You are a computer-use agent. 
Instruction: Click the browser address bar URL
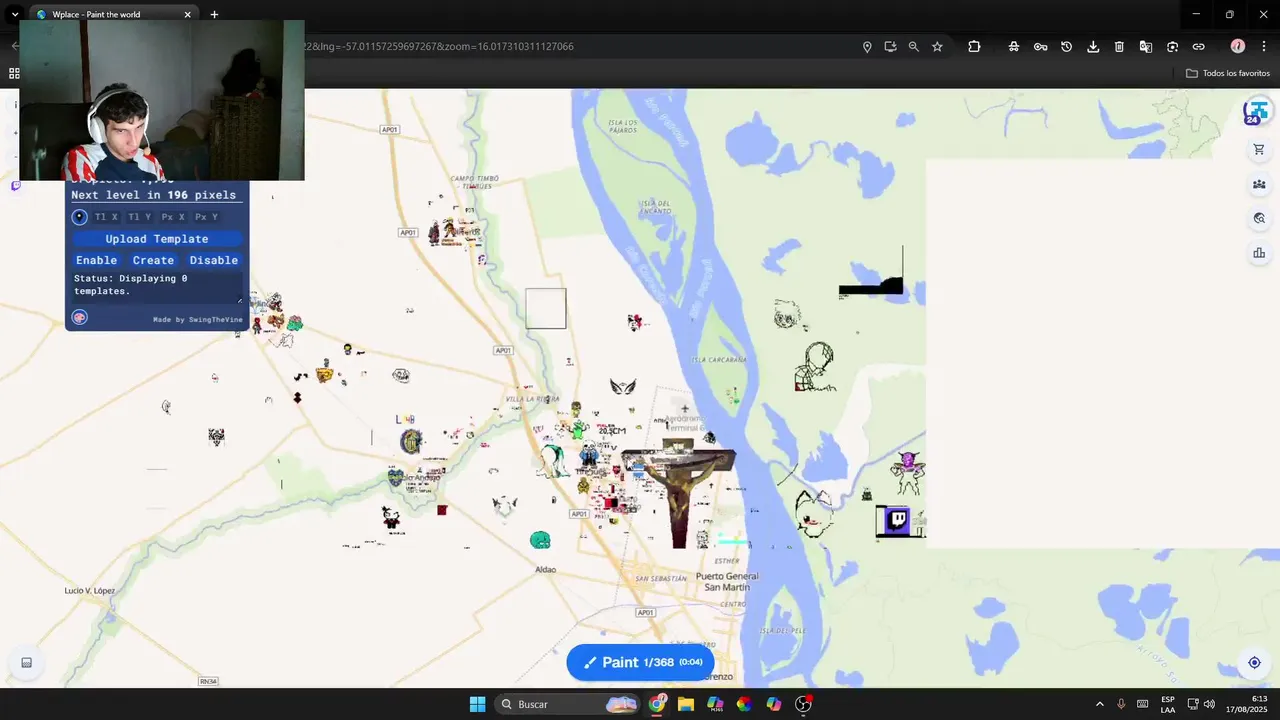(x=440, y=46)
